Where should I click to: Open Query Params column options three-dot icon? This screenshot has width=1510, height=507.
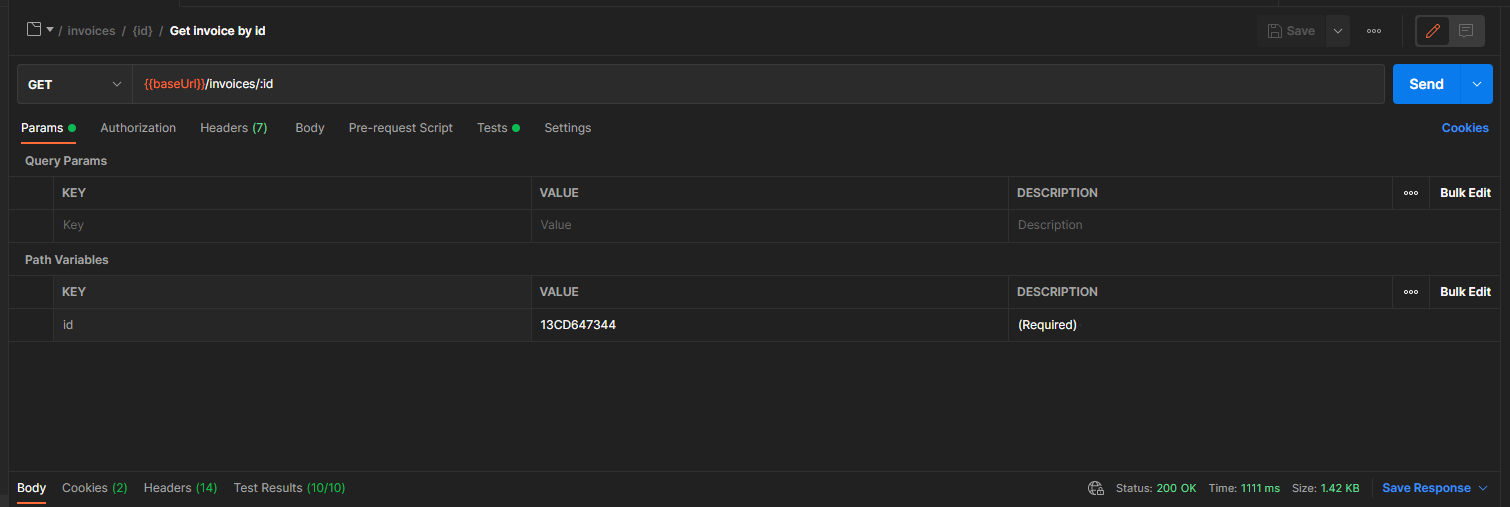coord(1411,193)
